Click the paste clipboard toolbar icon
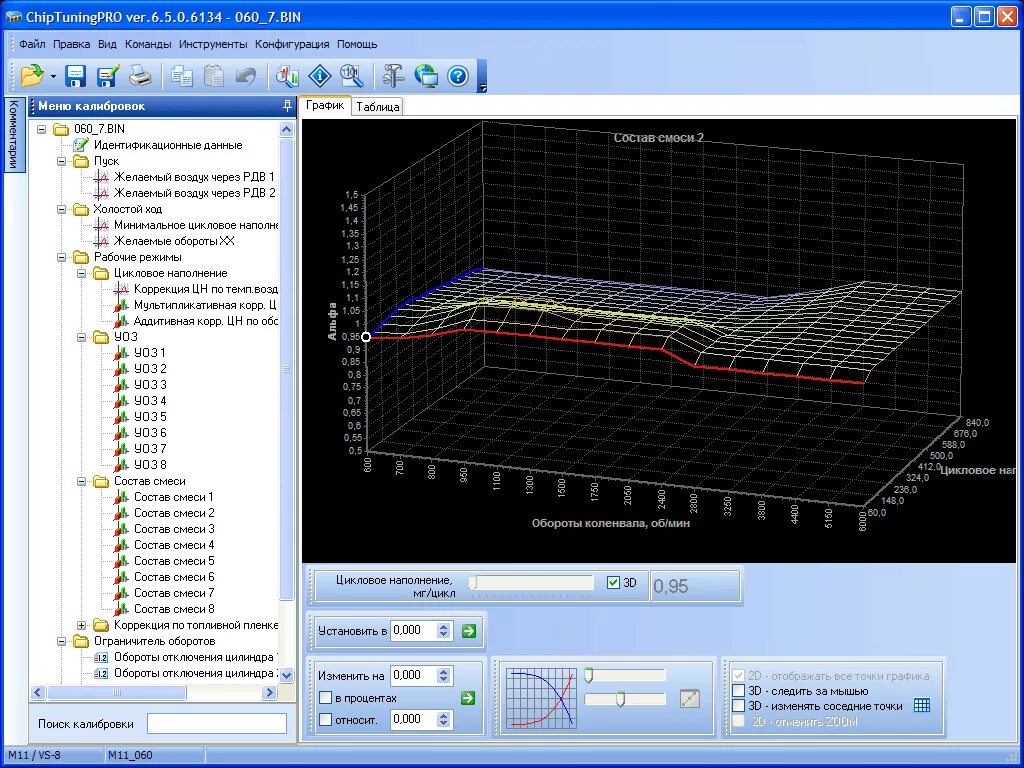 [214, 76]
